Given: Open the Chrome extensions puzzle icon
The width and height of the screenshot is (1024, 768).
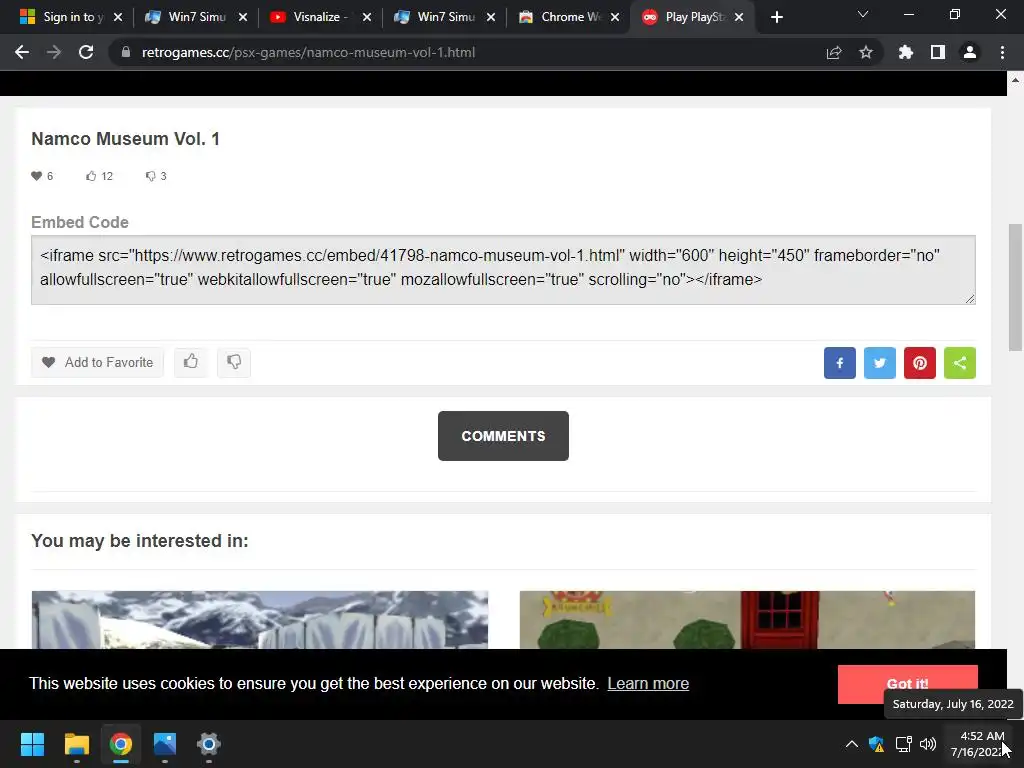Looking at the screenshot, I should pos(906,52).
